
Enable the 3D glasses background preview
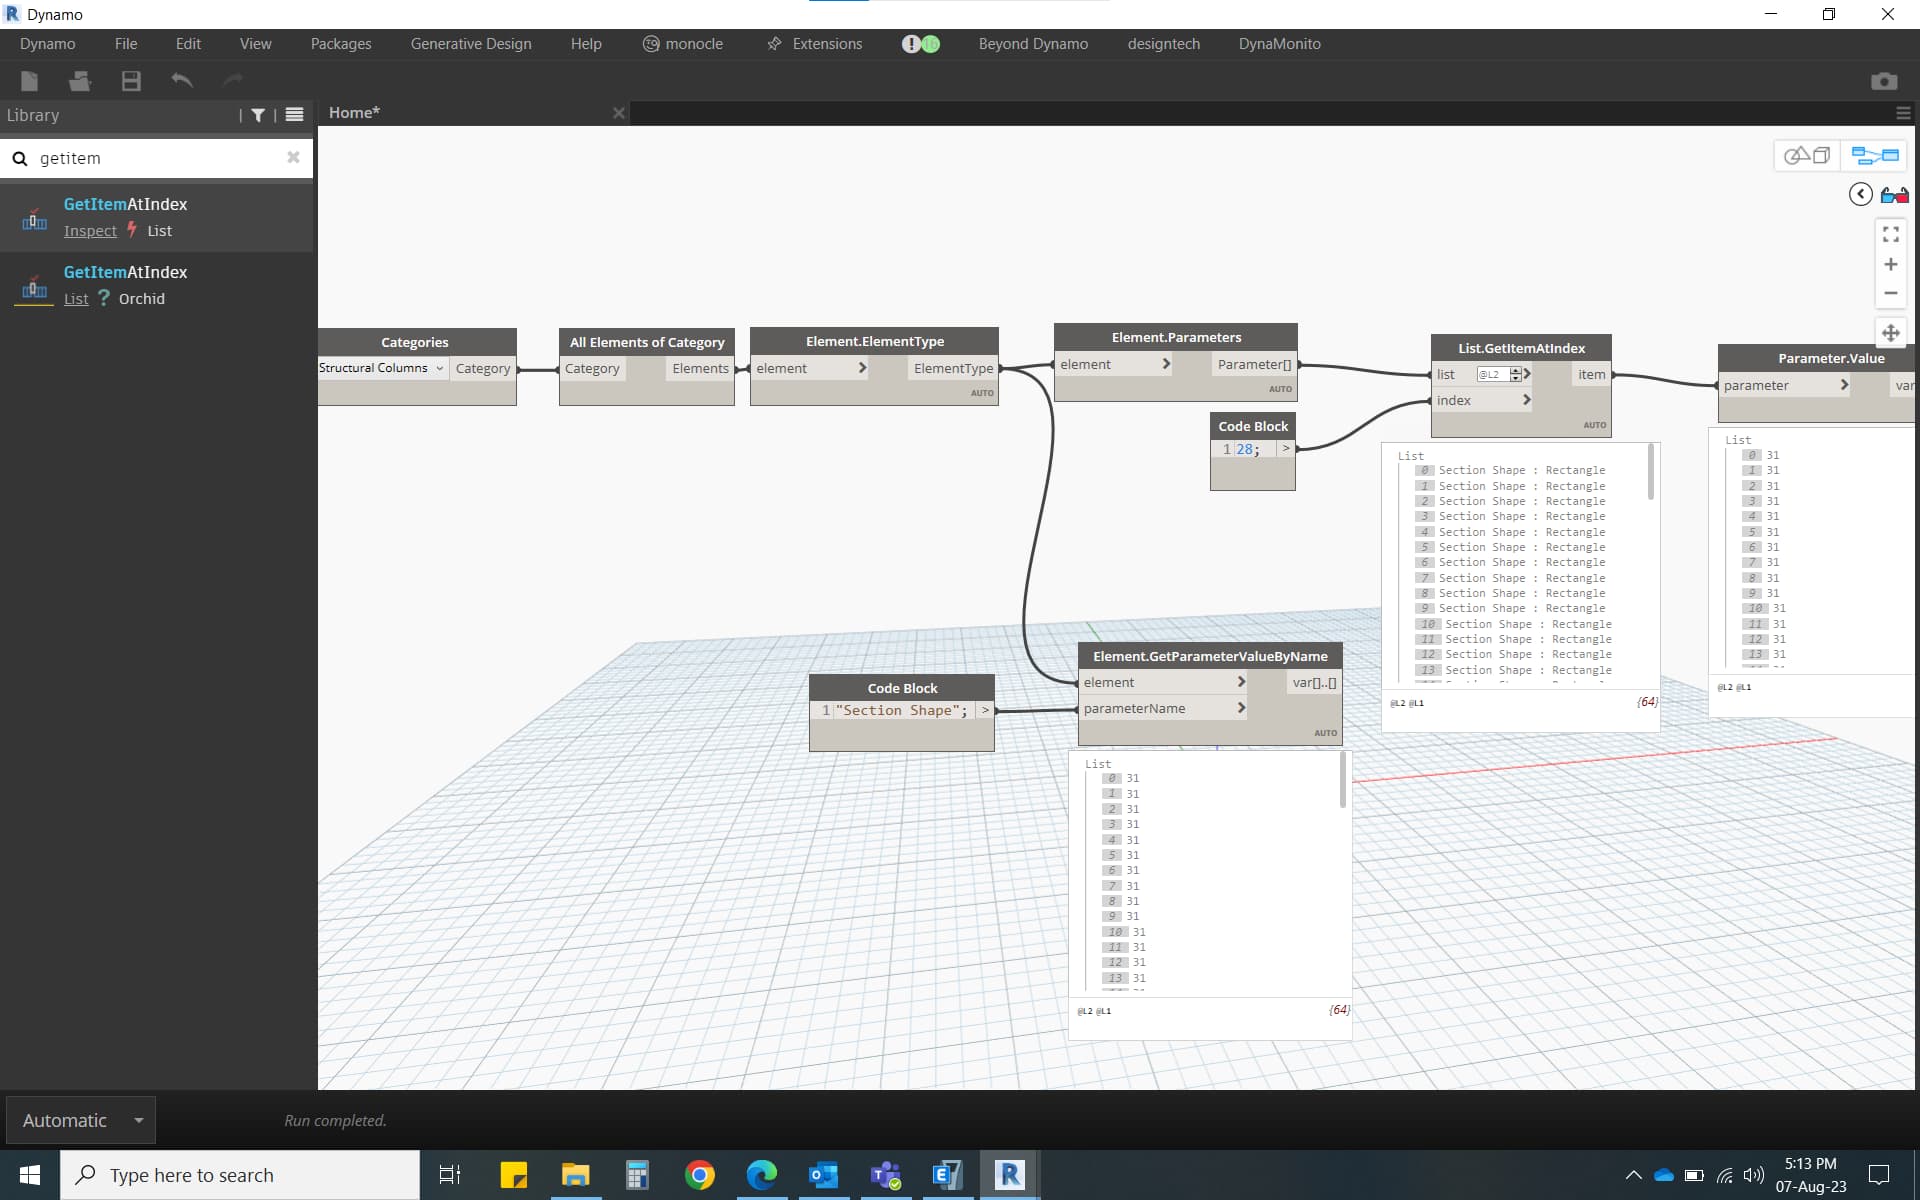tap(1896, 193)
